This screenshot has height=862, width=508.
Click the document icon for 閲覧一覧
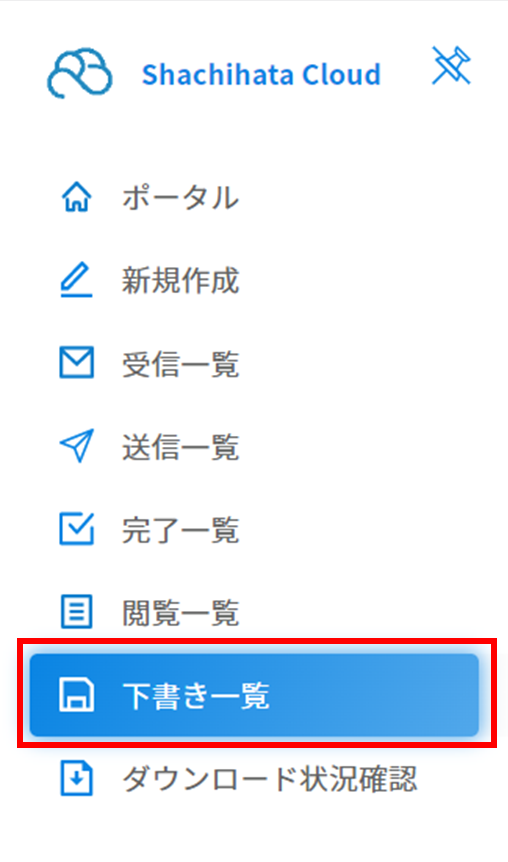pyautogui.click(x=76, y=612)
